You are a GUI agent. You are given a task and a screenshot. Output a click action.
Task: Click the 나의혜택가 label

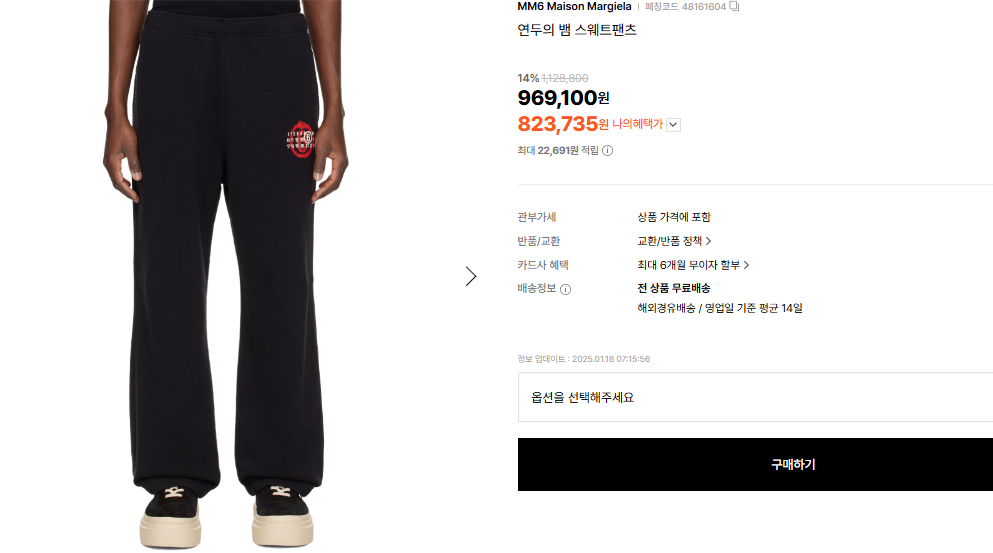pyautogui.click(x=637, y=124)
